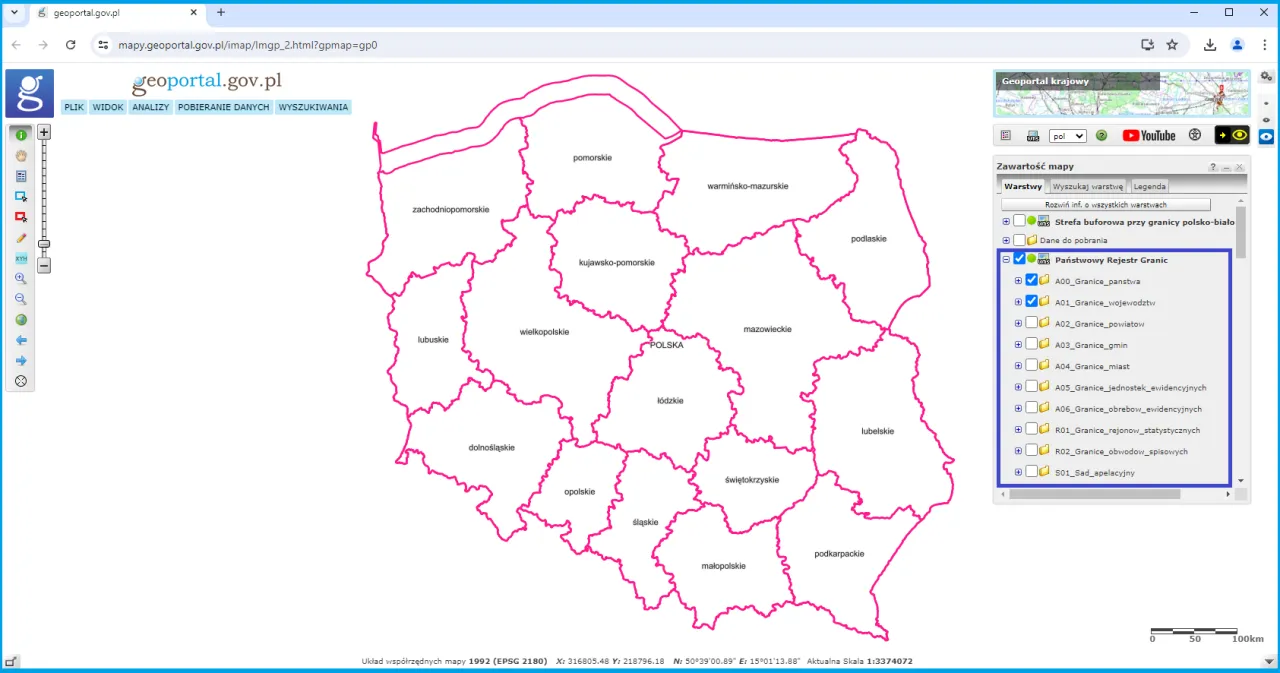Select the identify (info) tool
Viewport: 1280px width, 673px height.
(x=21, y=134)
